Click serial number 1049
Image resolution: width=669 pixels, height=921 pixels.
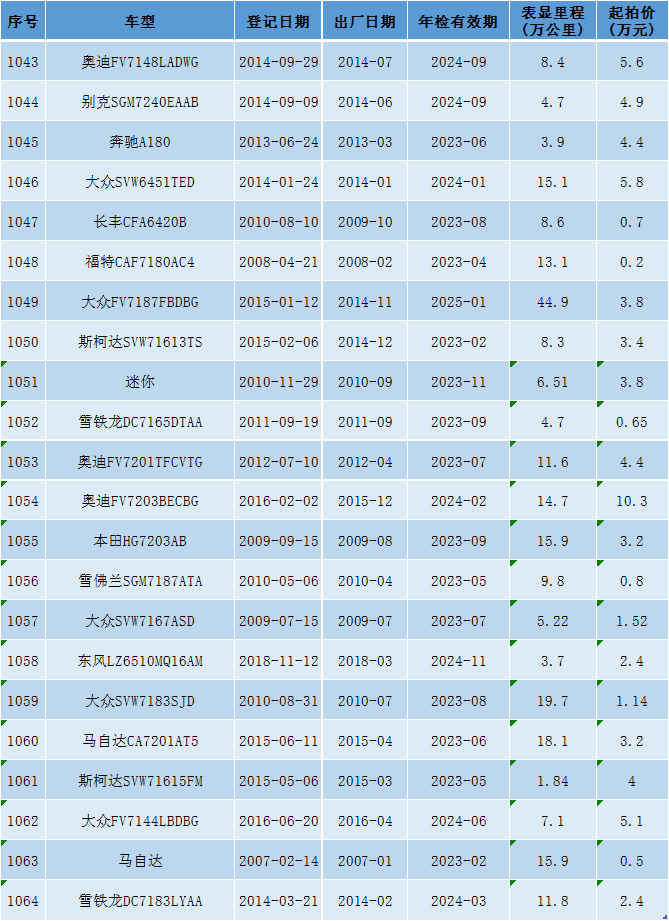point(23,301)
